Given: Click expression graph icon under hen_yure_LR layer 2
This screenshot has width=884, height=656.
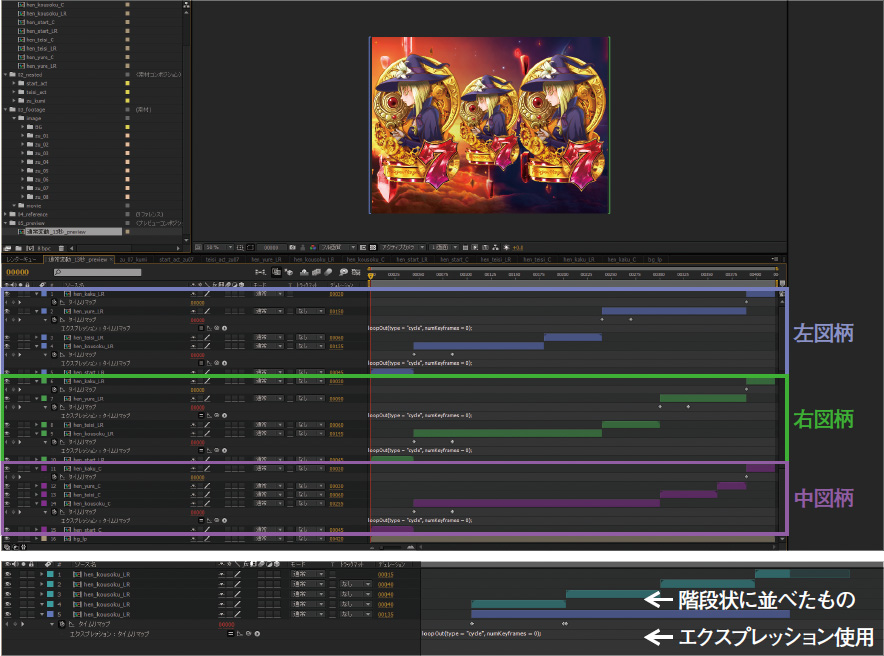Looking at the screenshot, I should pos(209,328).
